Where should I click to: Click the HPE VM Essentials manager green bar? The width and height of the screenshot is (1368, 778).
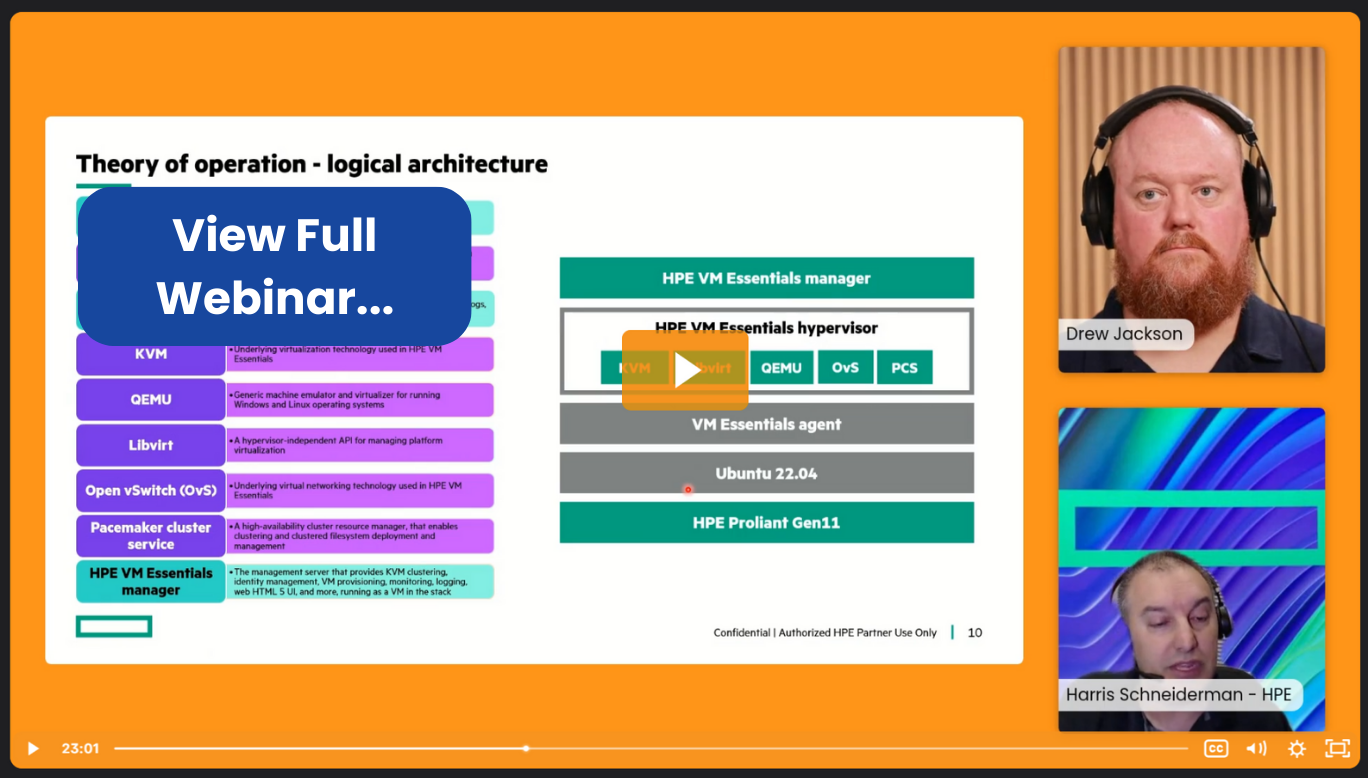[766, 278]
